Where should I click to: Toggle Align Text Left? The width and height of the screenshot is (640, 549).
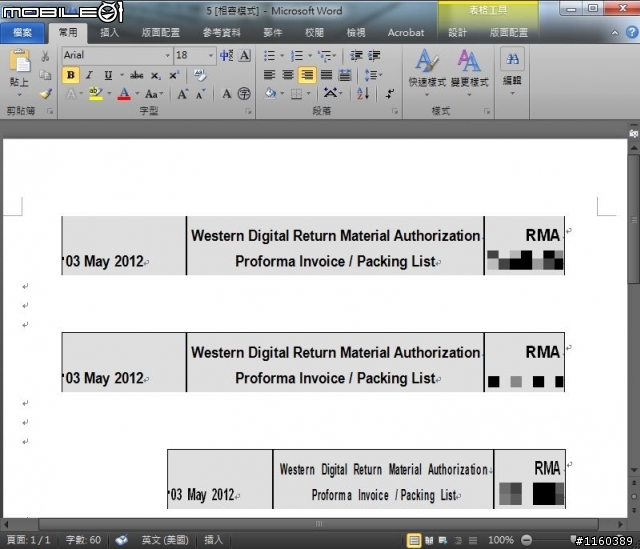tap(269, 75)
